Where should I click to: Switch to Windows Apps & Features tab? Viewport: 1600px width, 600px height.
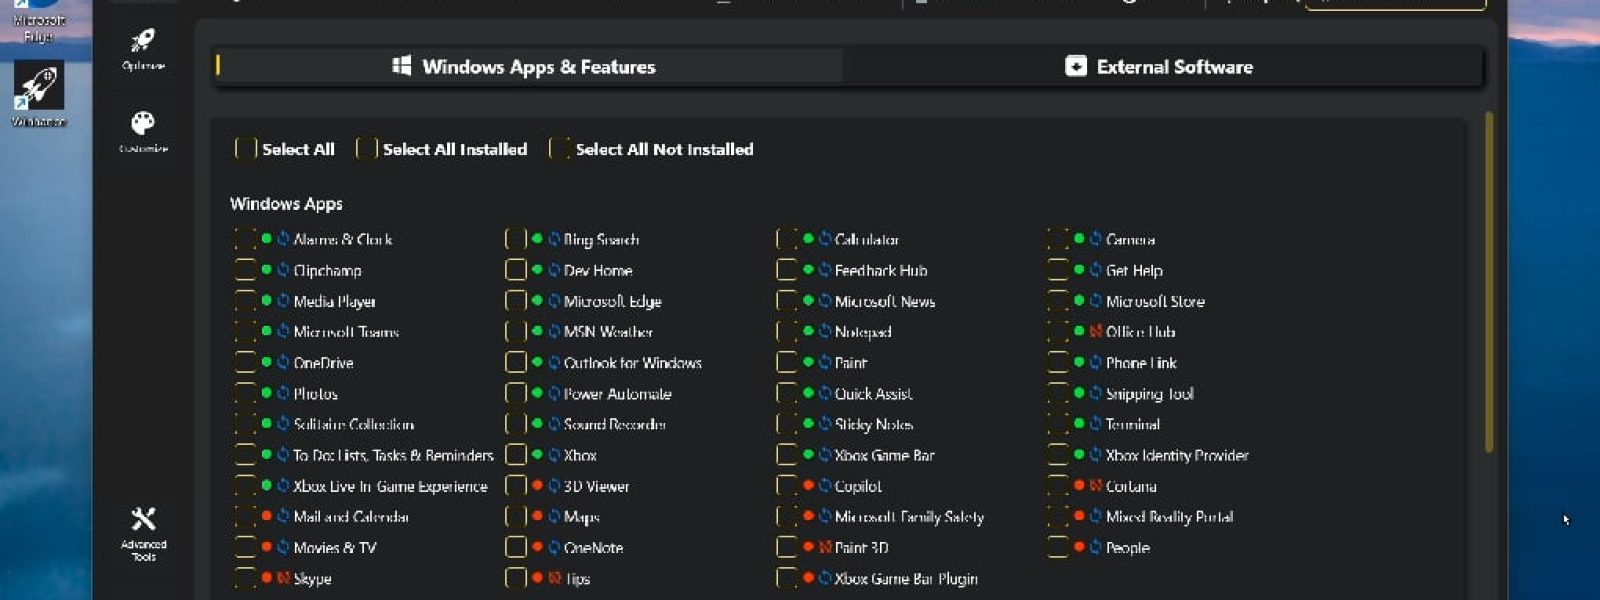[528, 66]
